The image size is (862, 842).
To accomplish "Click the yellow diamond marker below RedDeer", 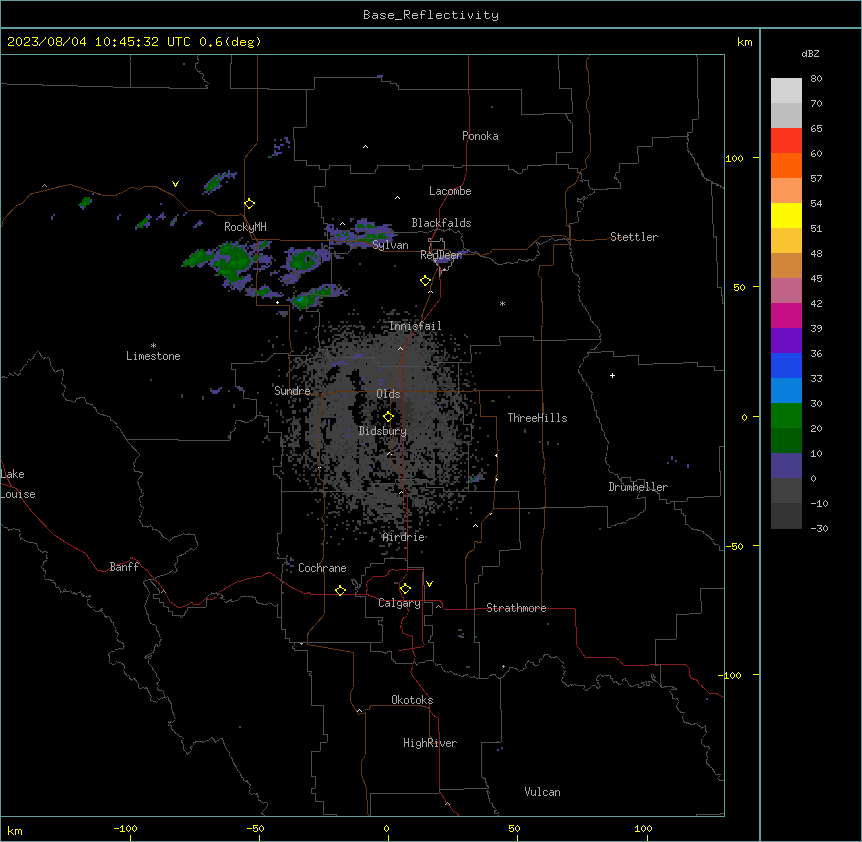I will (425, 281).
